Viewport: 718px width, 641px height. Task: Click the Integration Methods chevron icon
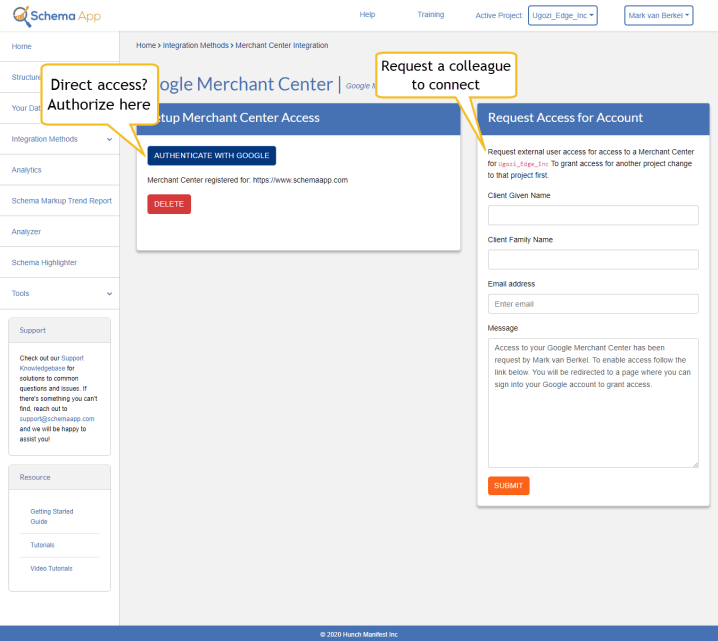109,139
